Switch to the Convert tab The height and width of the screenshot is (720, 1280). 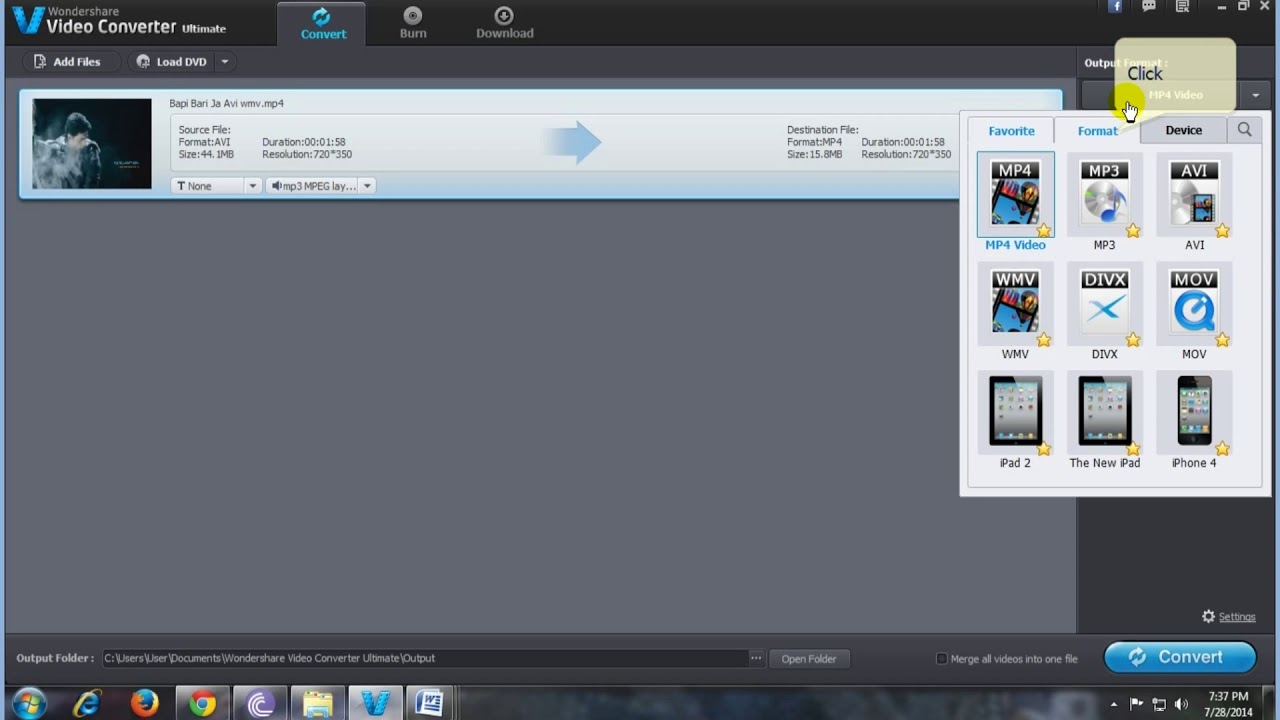pyautogui.click(x=323, y=24)
